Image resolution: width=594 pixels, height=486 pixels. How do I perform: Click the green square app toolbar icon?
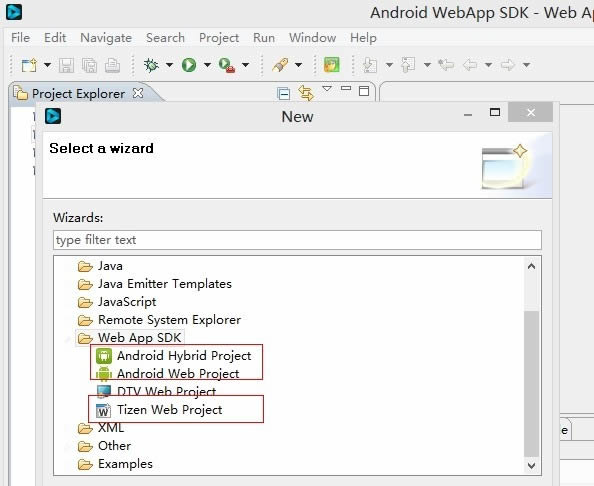[x=331, y=65]
